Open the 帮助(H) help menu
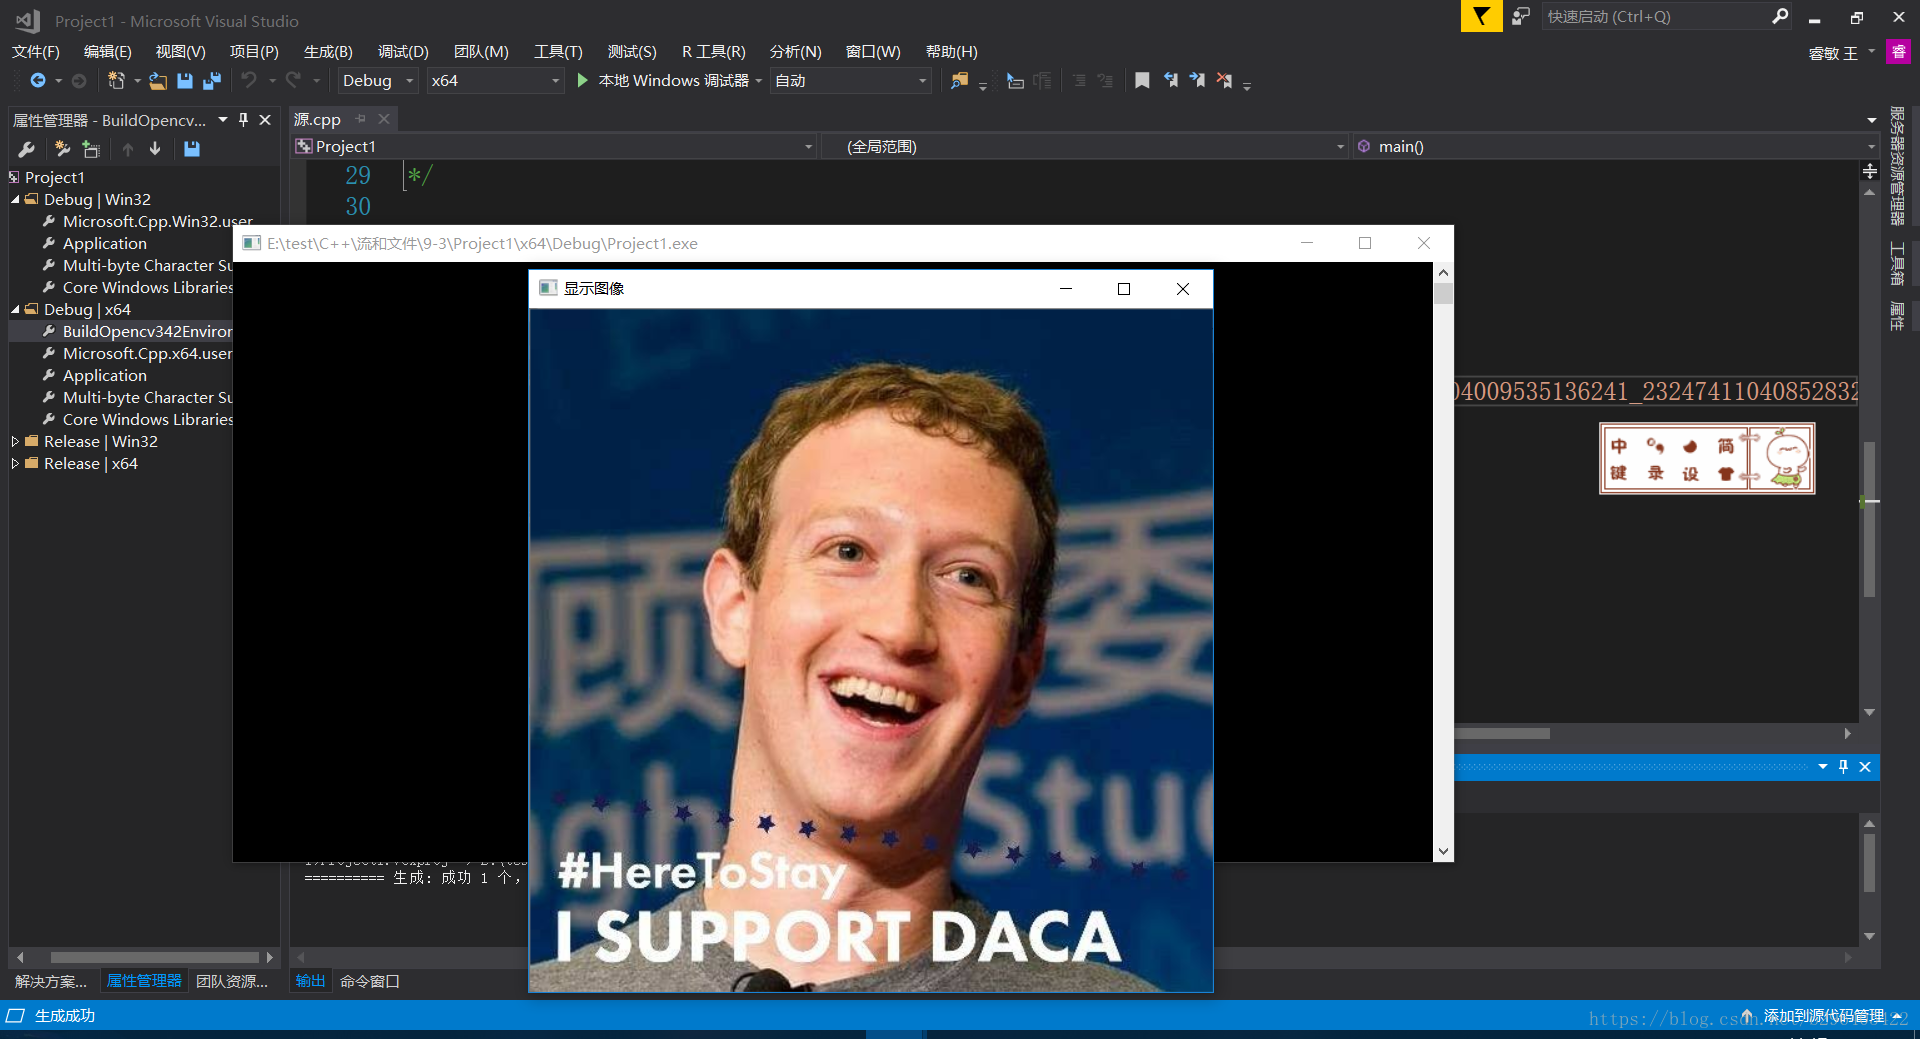Image resolution: width=1920 pixels, height=1039 pixels. pyautogui.click(x=952, y=52)
